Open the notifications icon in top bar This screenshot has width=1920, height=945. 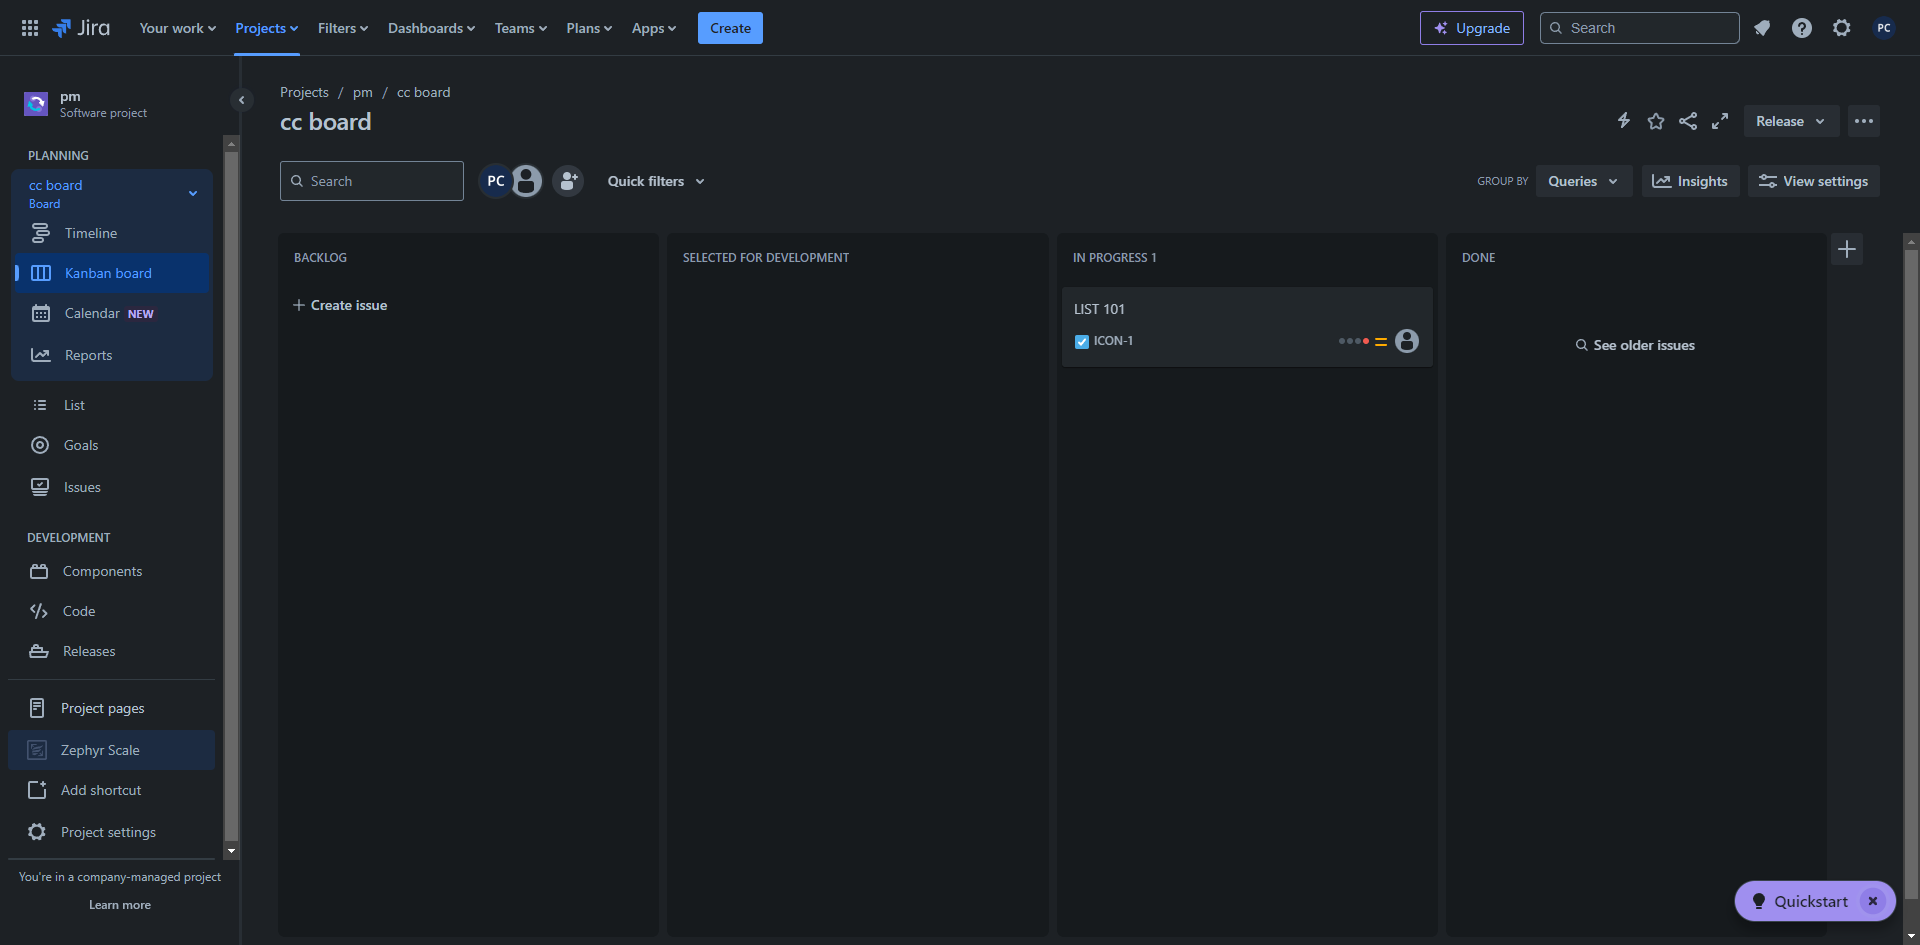click(x=1762, y=28)
